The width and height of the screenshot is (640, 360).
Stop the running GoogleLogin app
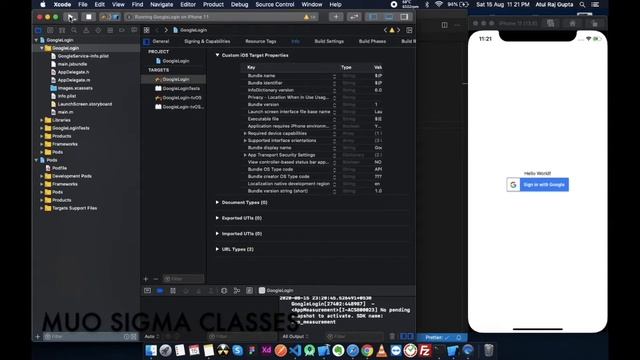tap(88, 17)
